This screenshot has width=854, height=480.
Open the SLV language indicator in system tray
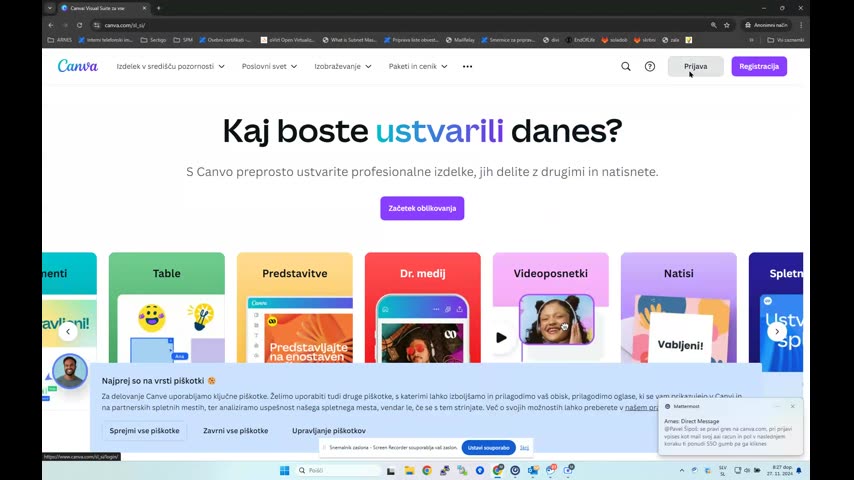click(x=723, y=470)
